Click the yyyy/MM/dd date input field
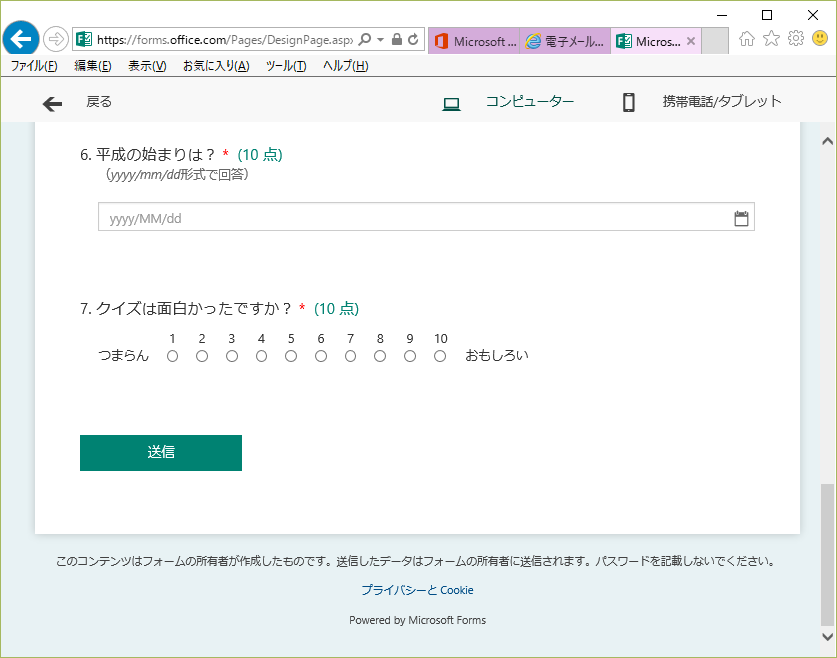The width and height of the screenshot is (837, 658). click(x=427, y=217)
